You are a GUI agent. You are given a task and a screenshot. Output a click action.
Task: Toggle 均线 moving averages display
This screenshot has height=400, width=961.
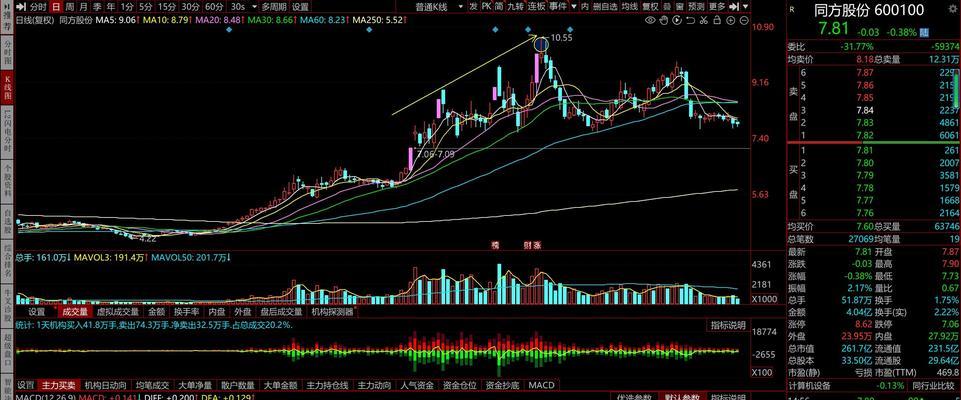(x=629, y=7)
